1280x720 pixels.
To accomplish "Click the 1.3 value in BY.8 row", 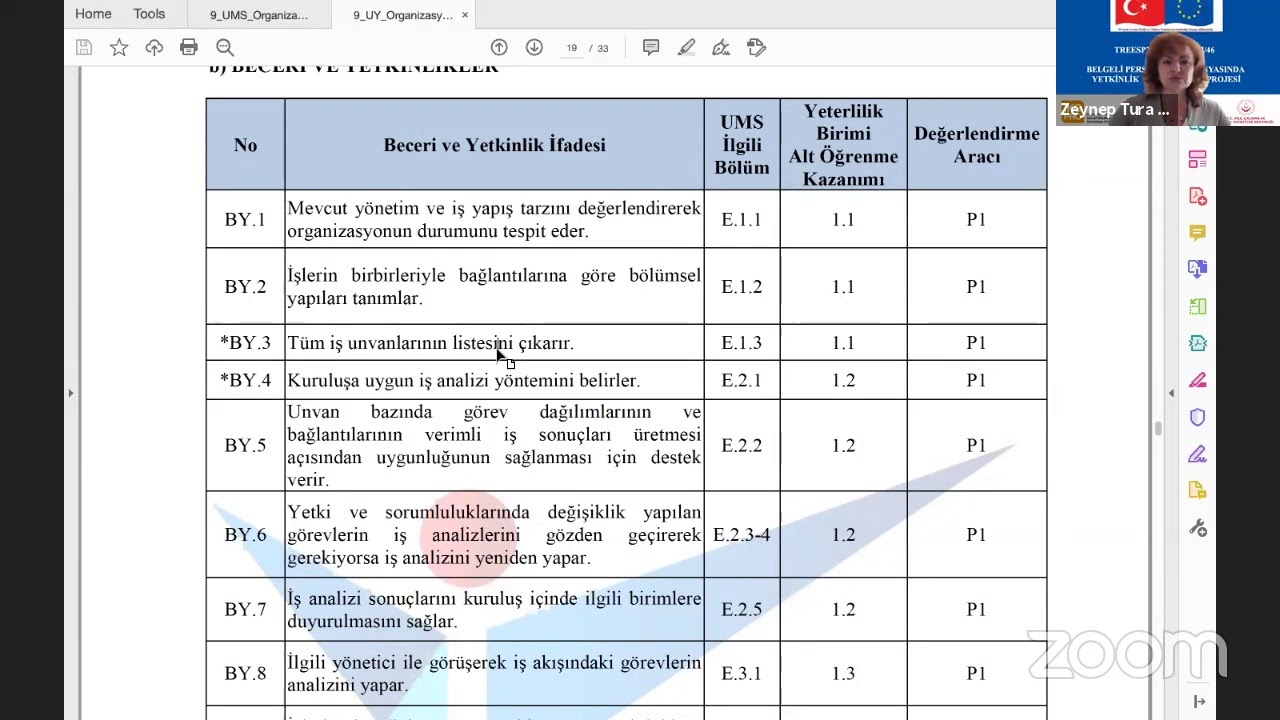I will 843,673.
